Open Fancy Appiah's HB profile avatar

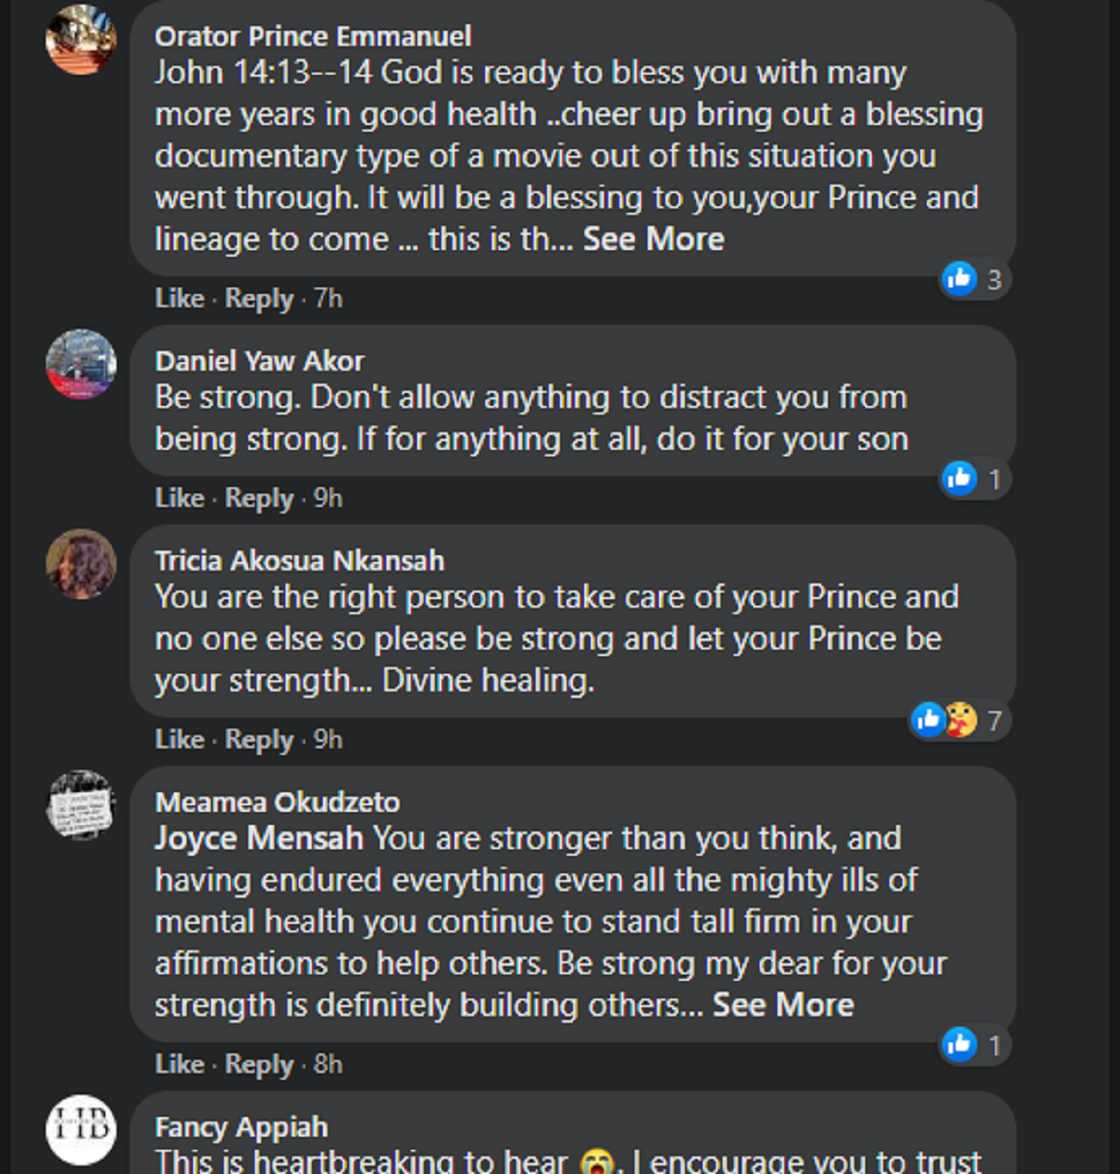(81, 1130)
